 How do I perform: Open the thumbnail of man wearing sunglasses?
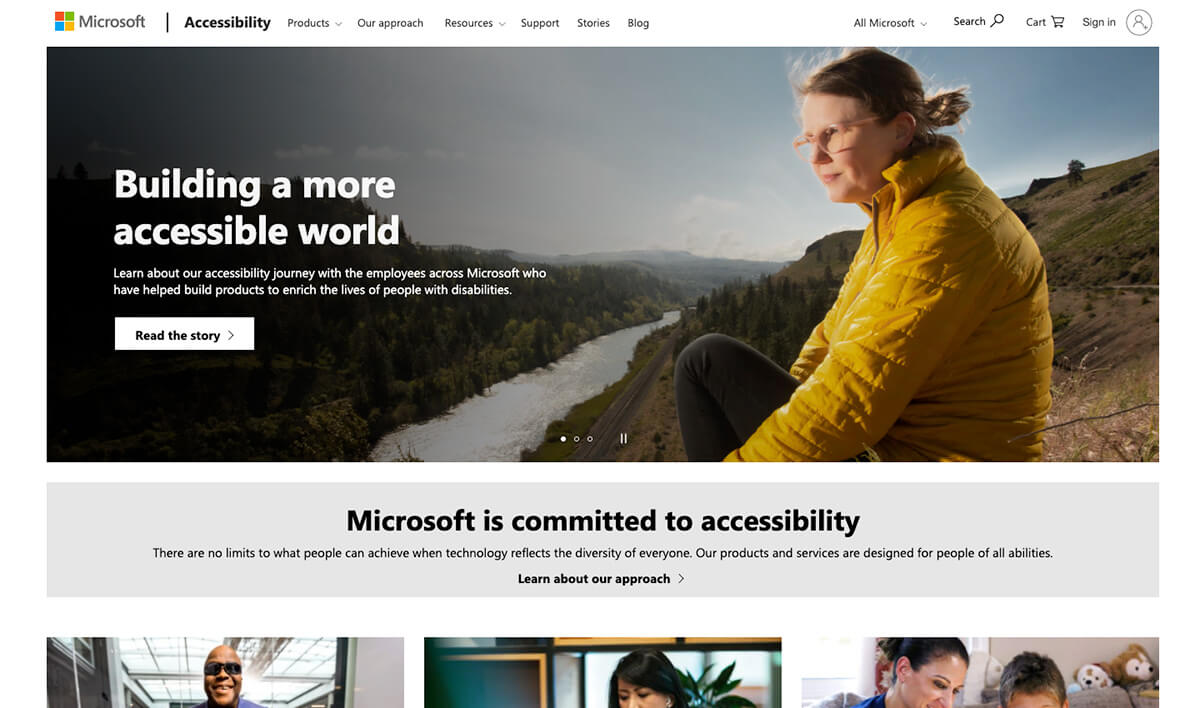(225, 672)
